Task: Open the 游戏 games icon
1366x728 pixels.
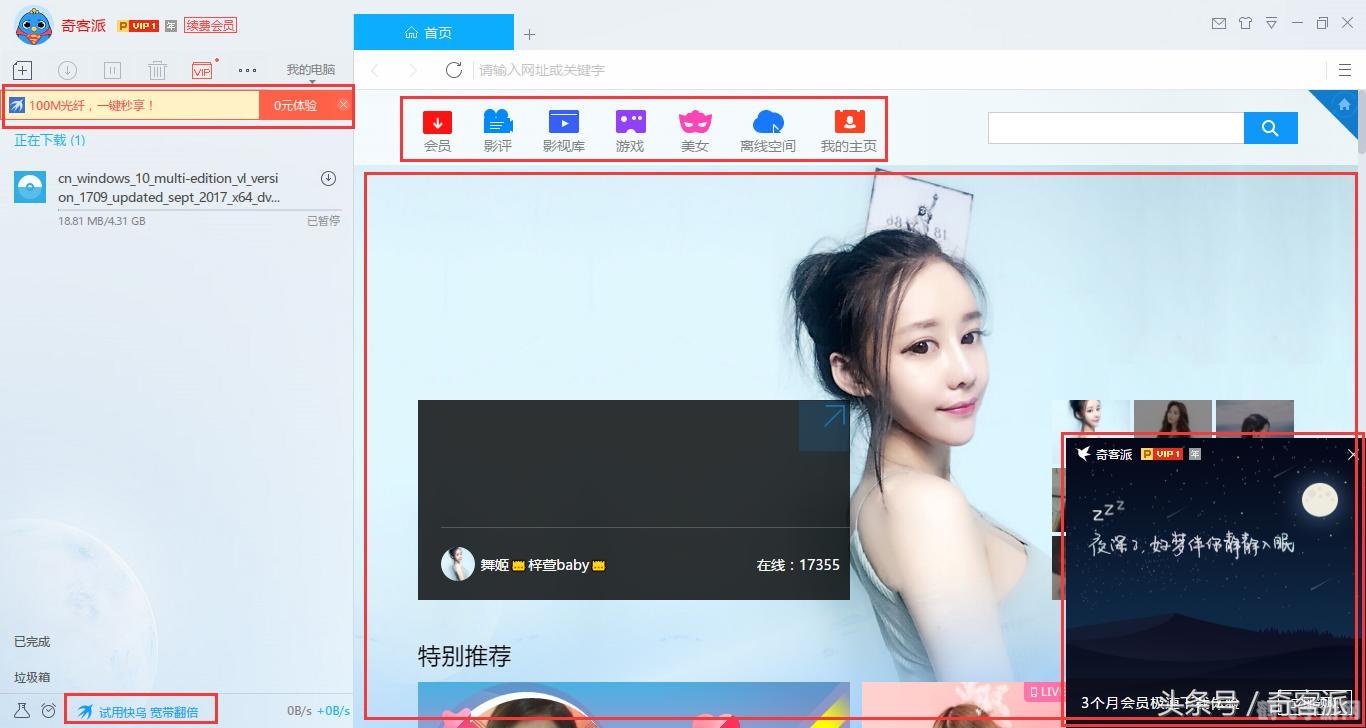Action: pyautogui.click(x=630, y=128)
